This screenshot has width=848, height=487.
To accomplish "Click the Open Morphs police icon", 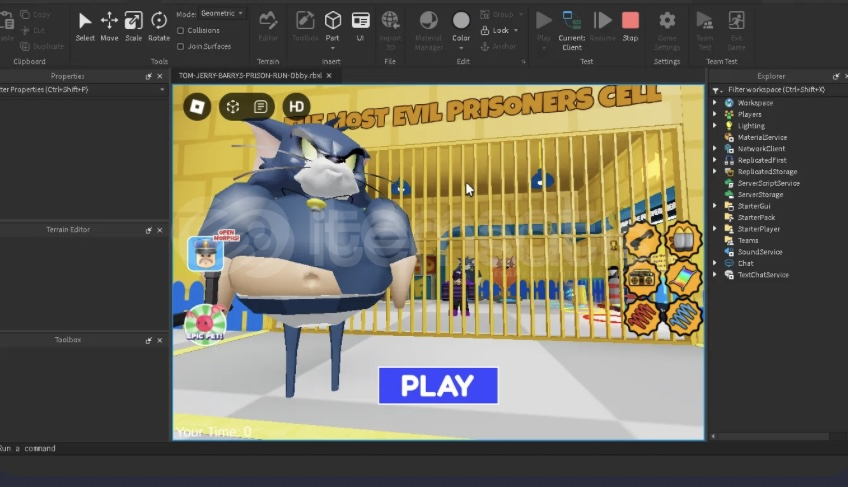I will (x=206, y=253).
